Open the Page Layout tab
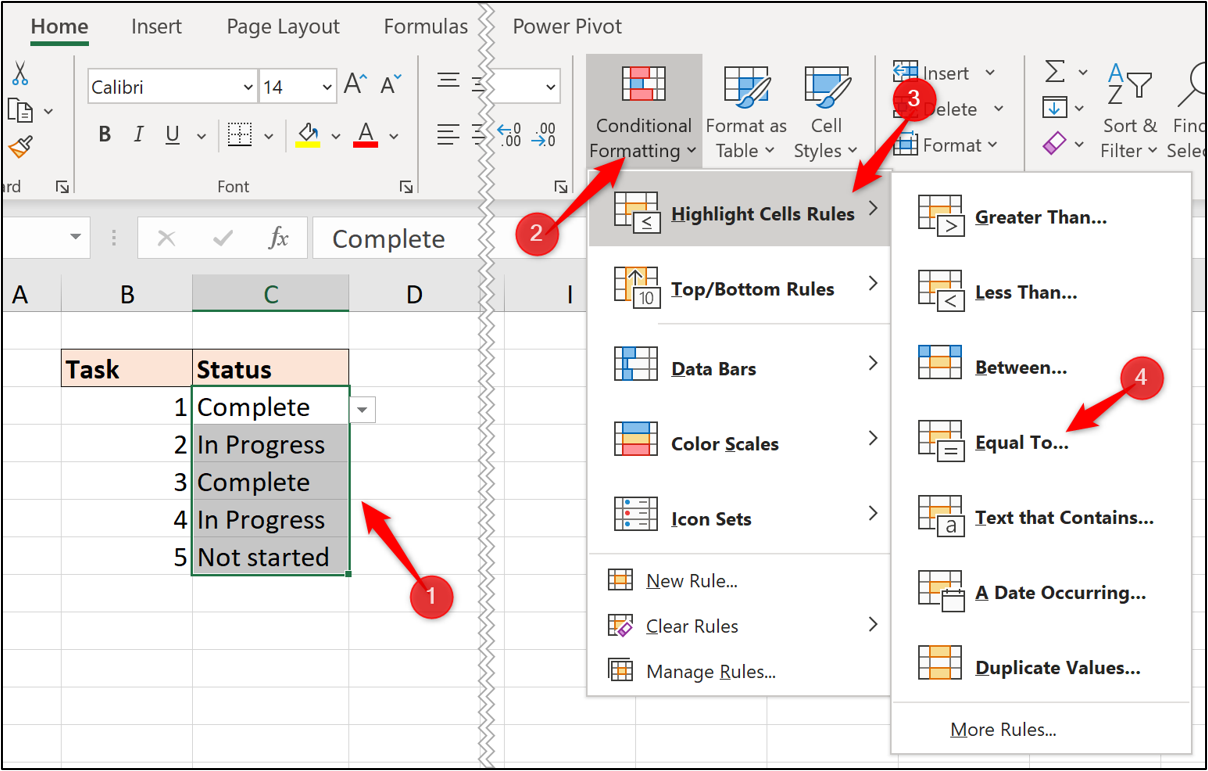 pyautogui.click(x=283, y=27)
